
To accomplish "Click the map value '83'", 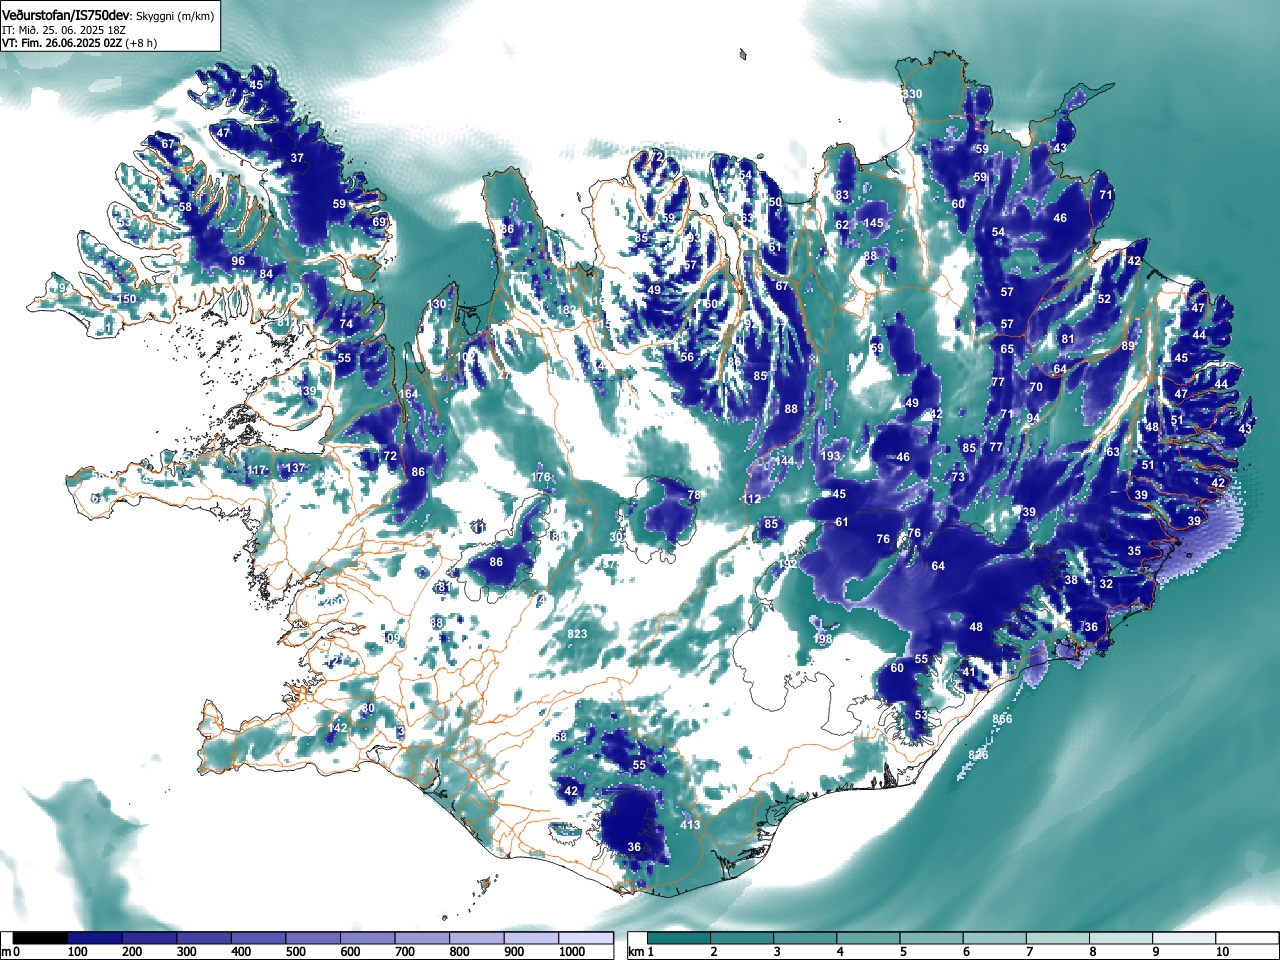I will [x=842, y=195].
